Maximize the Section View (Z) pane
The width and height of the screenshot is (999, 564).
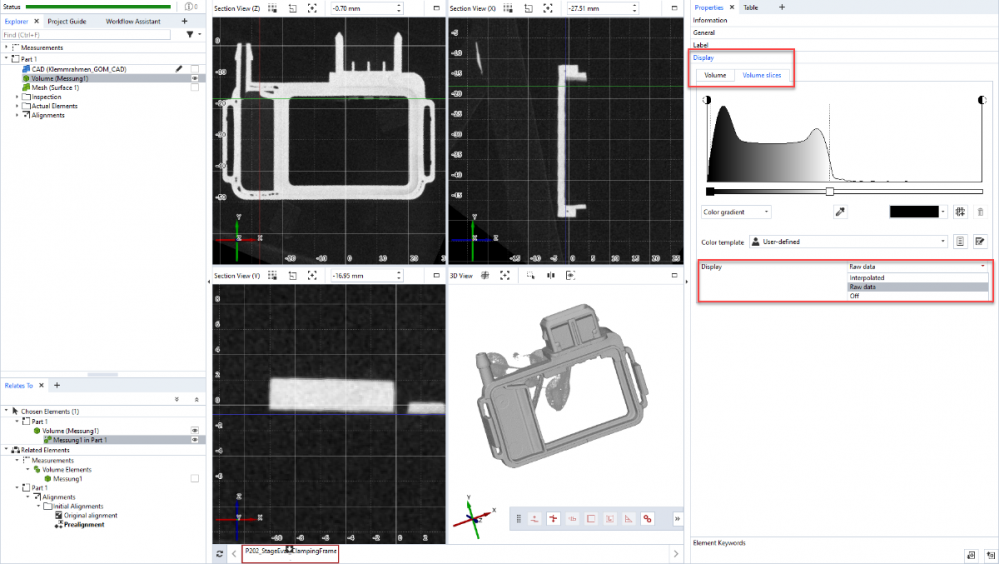(438, 8)
